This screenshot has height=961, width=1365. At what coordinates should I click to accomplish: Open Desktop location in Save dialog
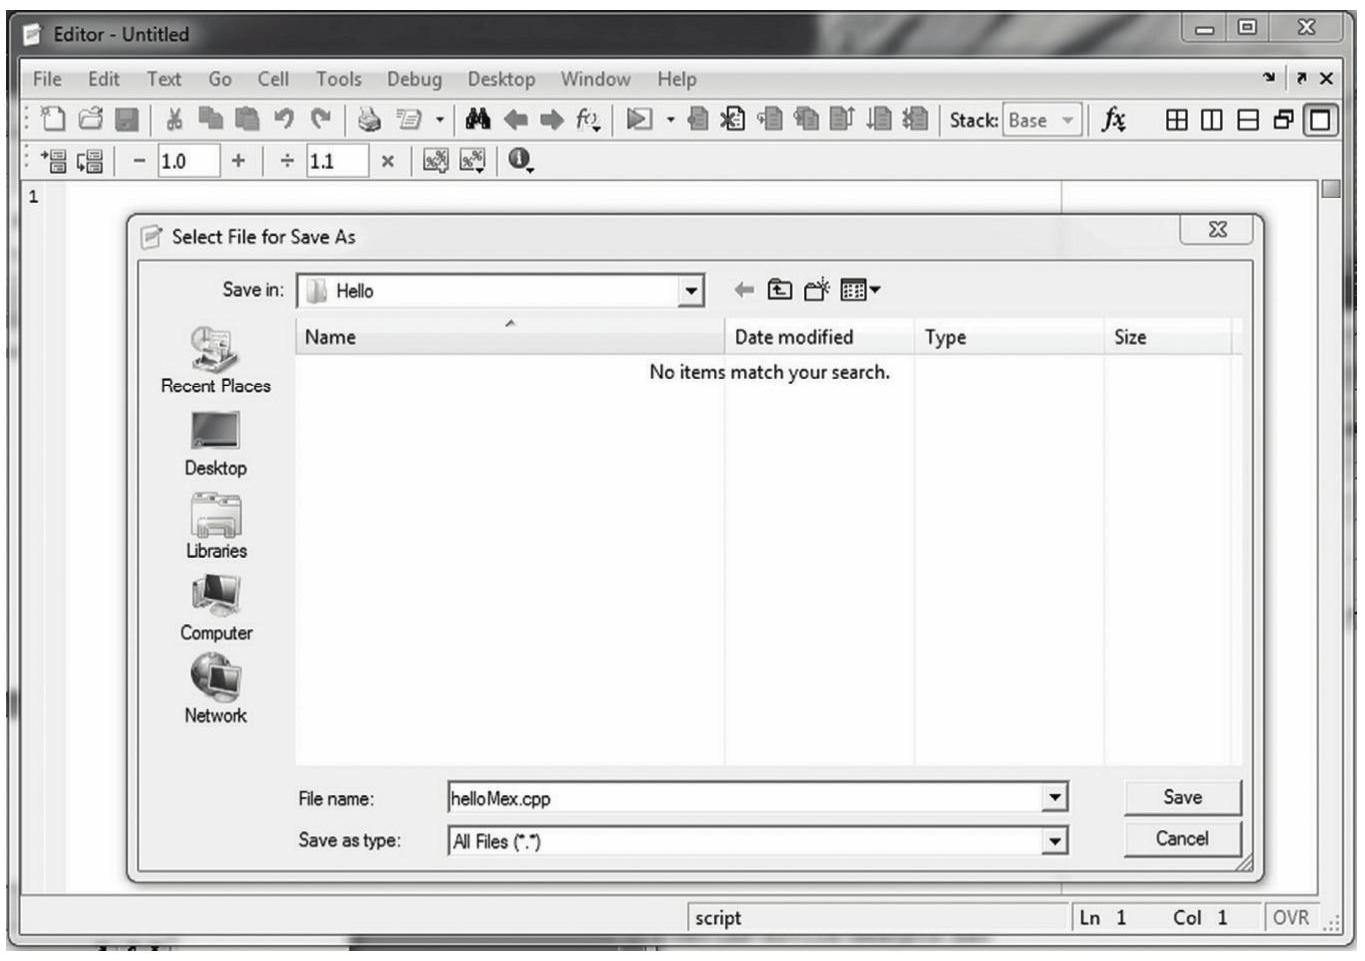pos(216,444)
